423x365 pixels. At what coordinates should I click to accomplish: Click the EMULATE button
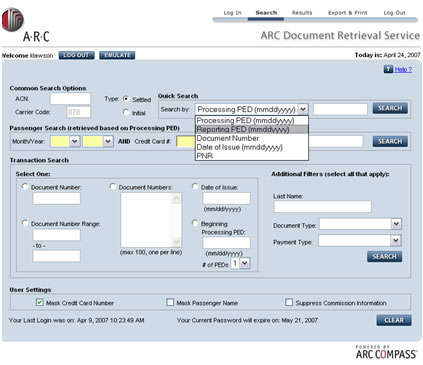117,55
